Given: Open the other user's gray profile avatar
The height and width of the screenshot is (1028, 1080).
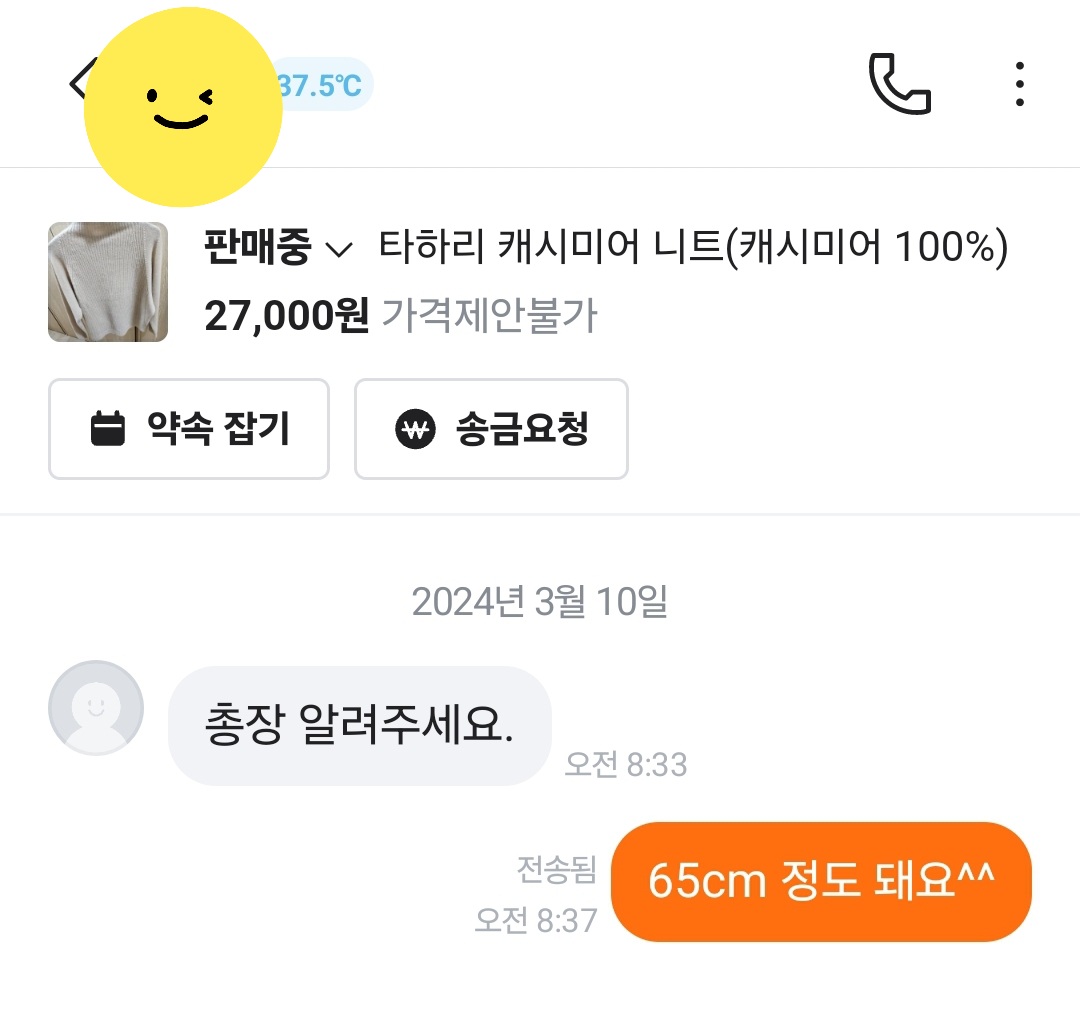Looking at the screenshot, I should click(96, 707).
